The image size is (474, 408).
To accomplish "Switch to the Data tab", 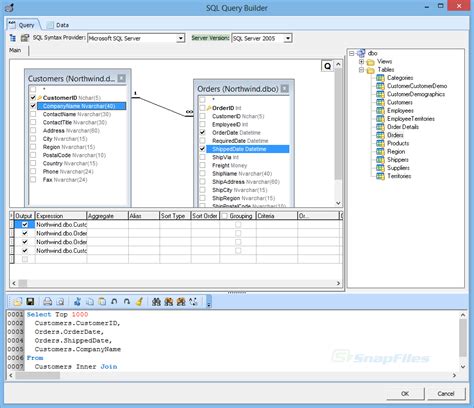I will click(58, 25).
